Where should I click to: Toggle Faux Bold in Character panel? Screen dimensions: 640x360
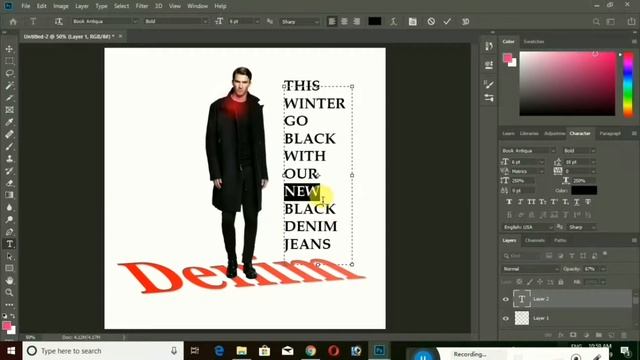coord(509,202)
